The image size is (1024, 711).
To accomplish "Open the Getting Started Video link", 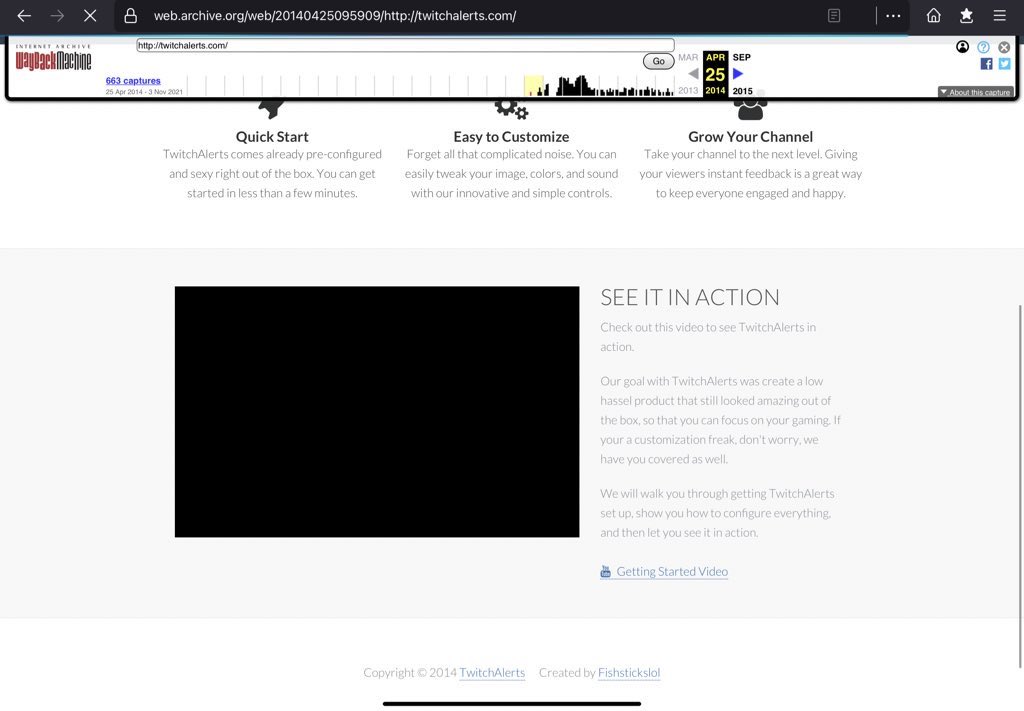I will [x=672, y=571].
